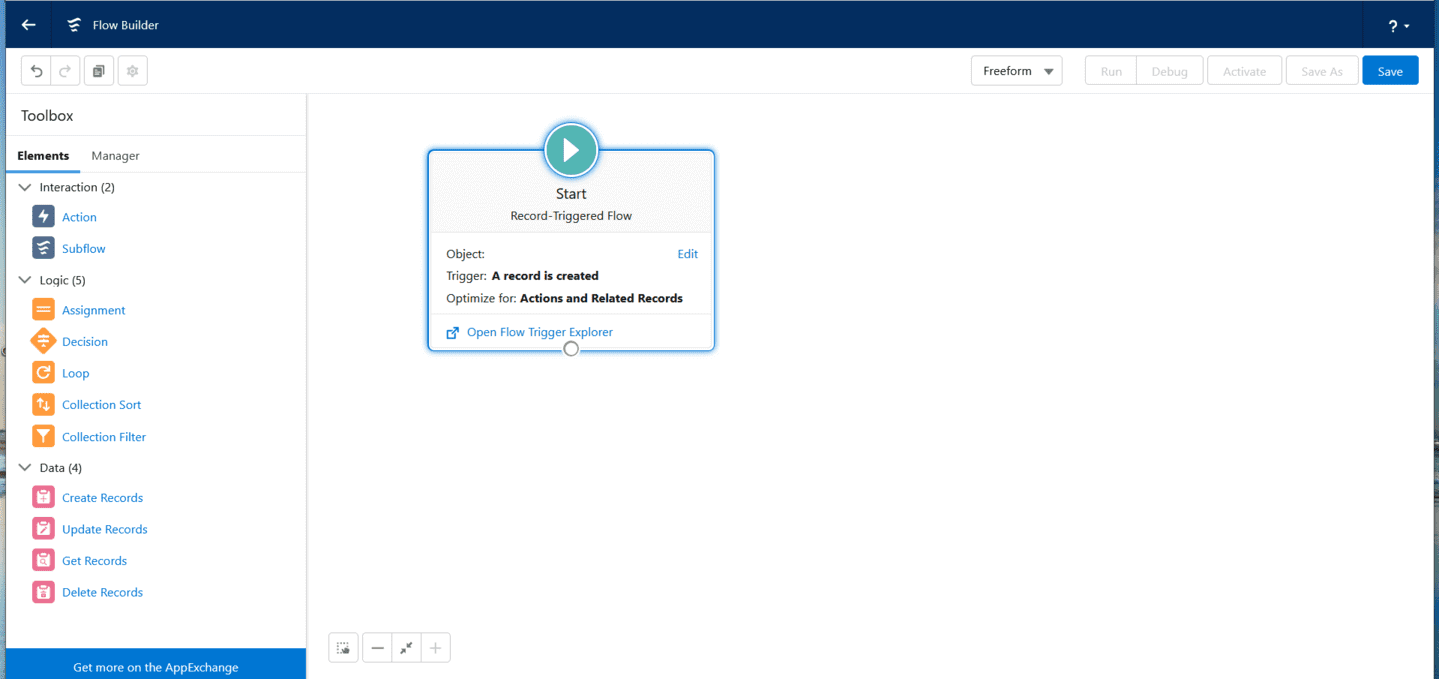Add an Assignment element
The image size is (1439, 679).
point(93,309)
